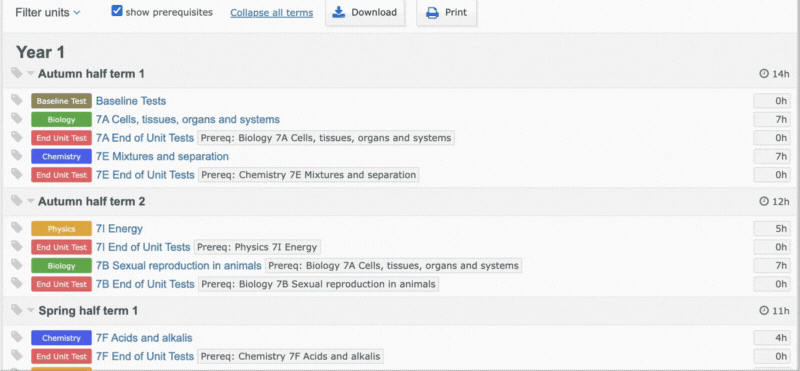Click tag icon beside 7B Sexual reproduction unit
Image resolution: width=800 pixels, height=371 pixels.
click(x=17, y=264)
